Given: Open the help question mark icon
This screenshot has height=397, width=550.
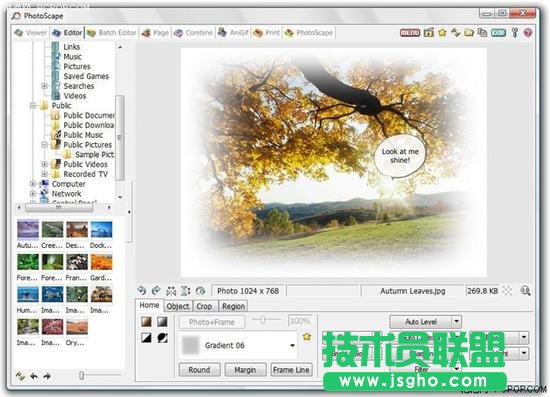Looking at the screenshot, I should [528, 33].
